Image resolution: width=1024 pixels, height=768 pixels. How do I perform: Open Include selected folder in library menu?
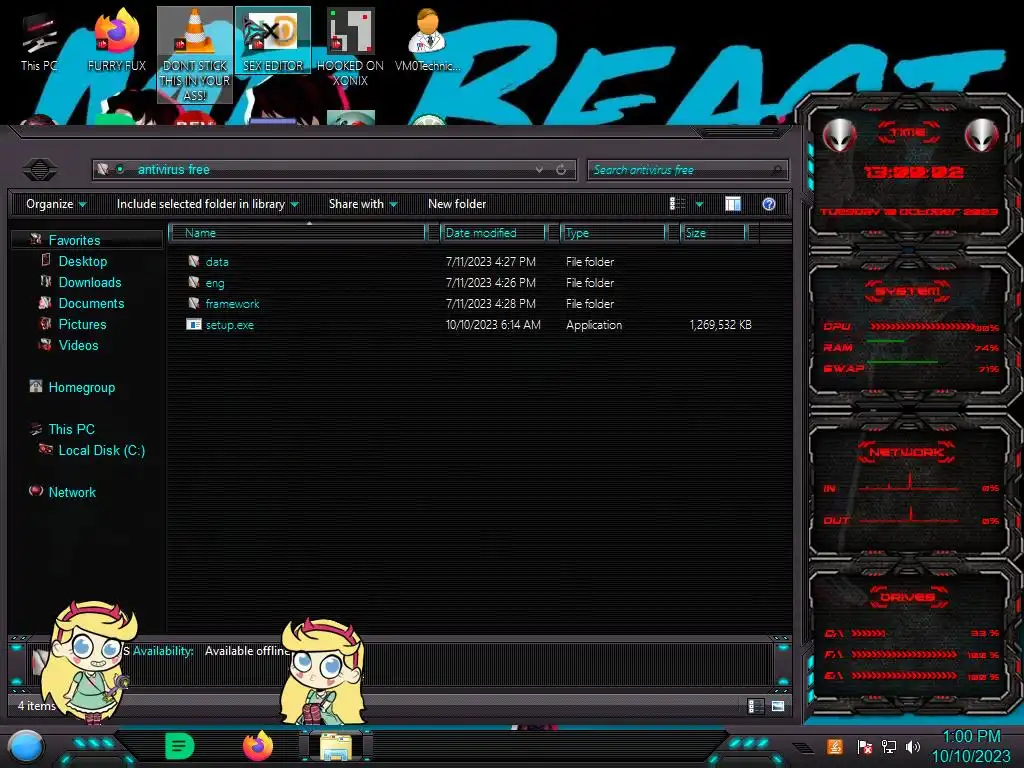[x=207, y=204]
